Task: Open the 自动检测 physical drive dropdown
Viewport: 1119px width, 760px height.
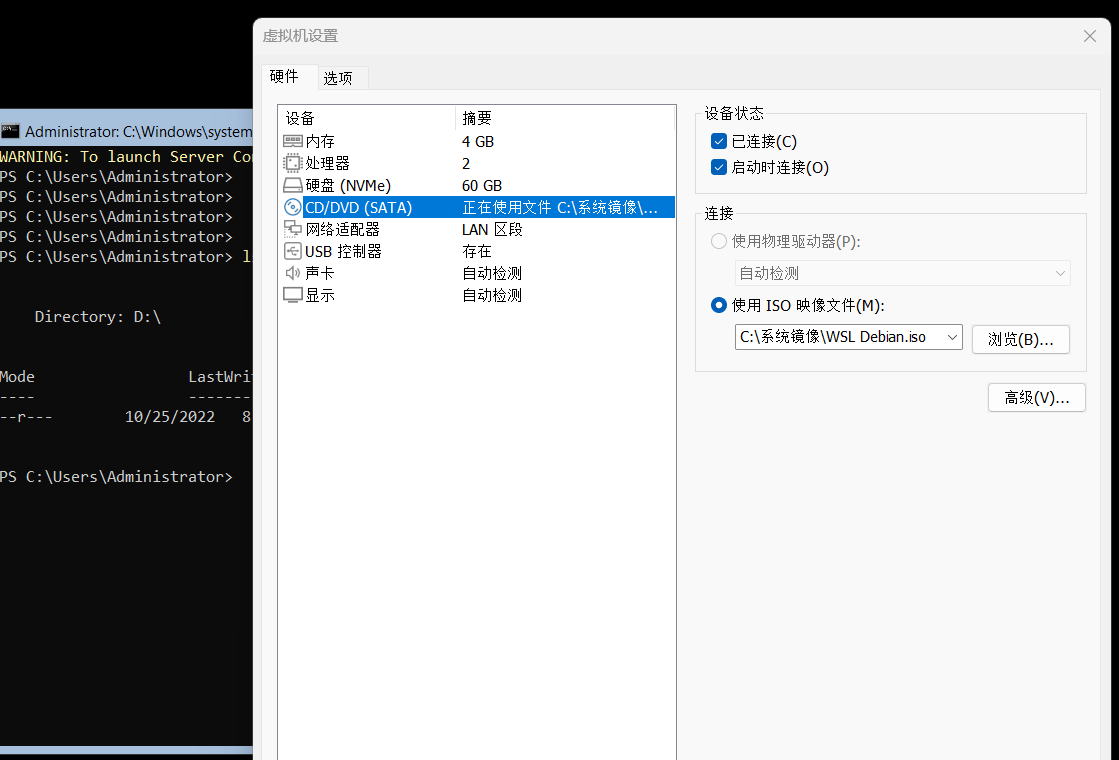Action: pos(902,273)
